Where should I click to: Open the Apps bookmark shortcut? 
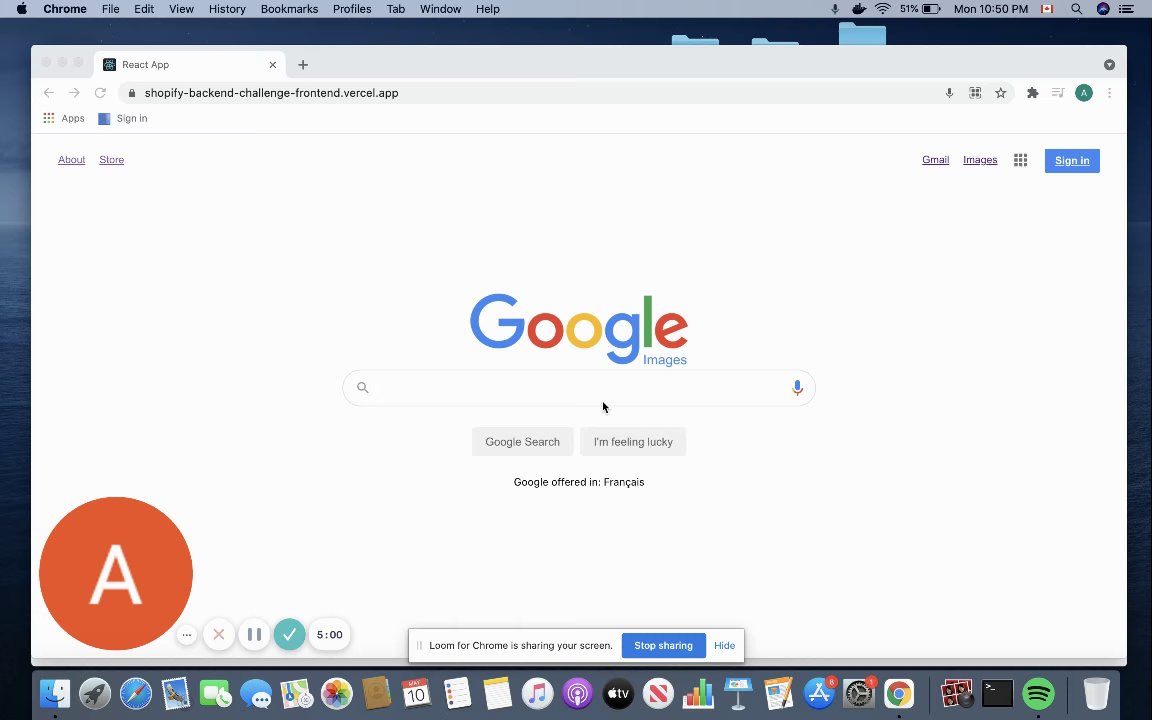coord(64,118)
